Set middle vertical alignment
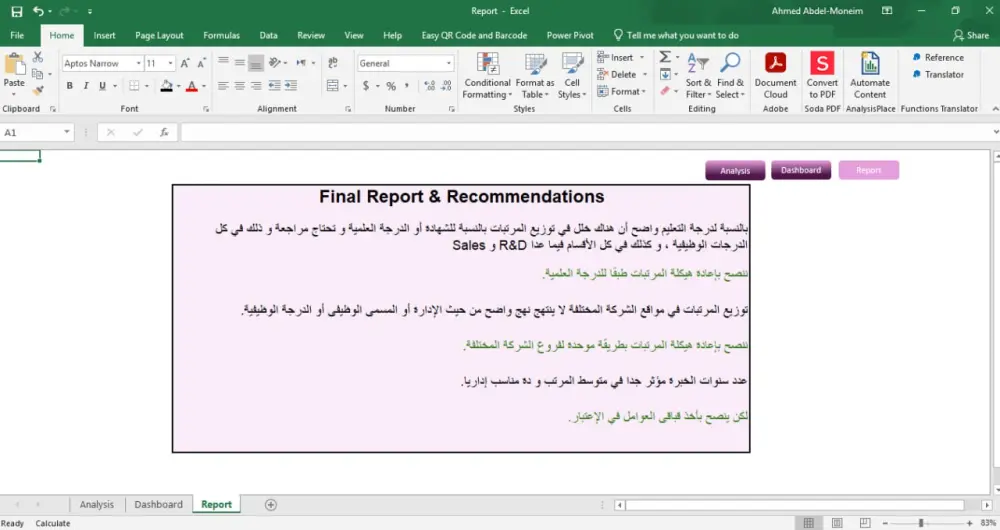 point(239,63)
